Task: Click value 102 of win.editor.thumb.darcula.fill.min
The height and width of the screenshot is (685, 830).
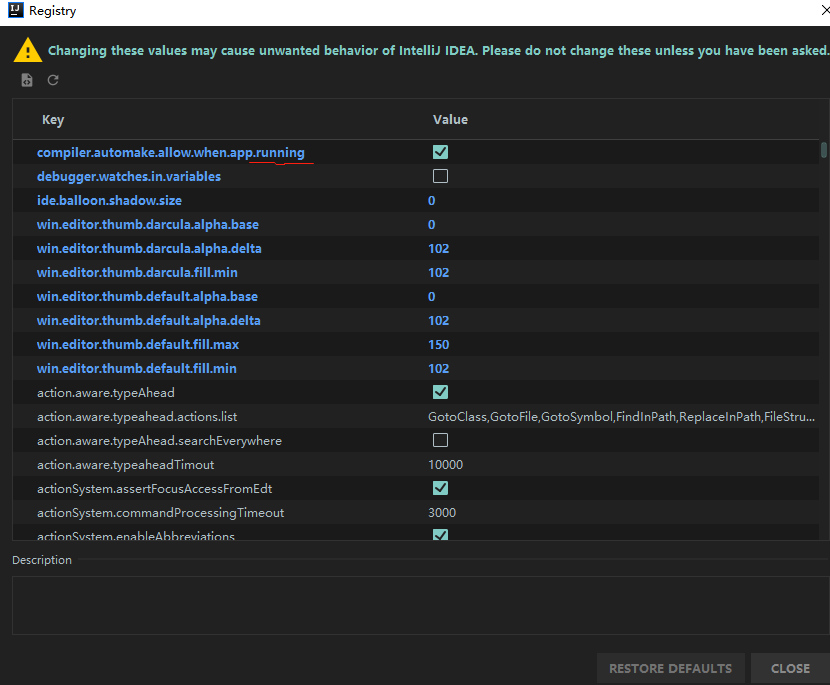Action: (x=438, y=273)
